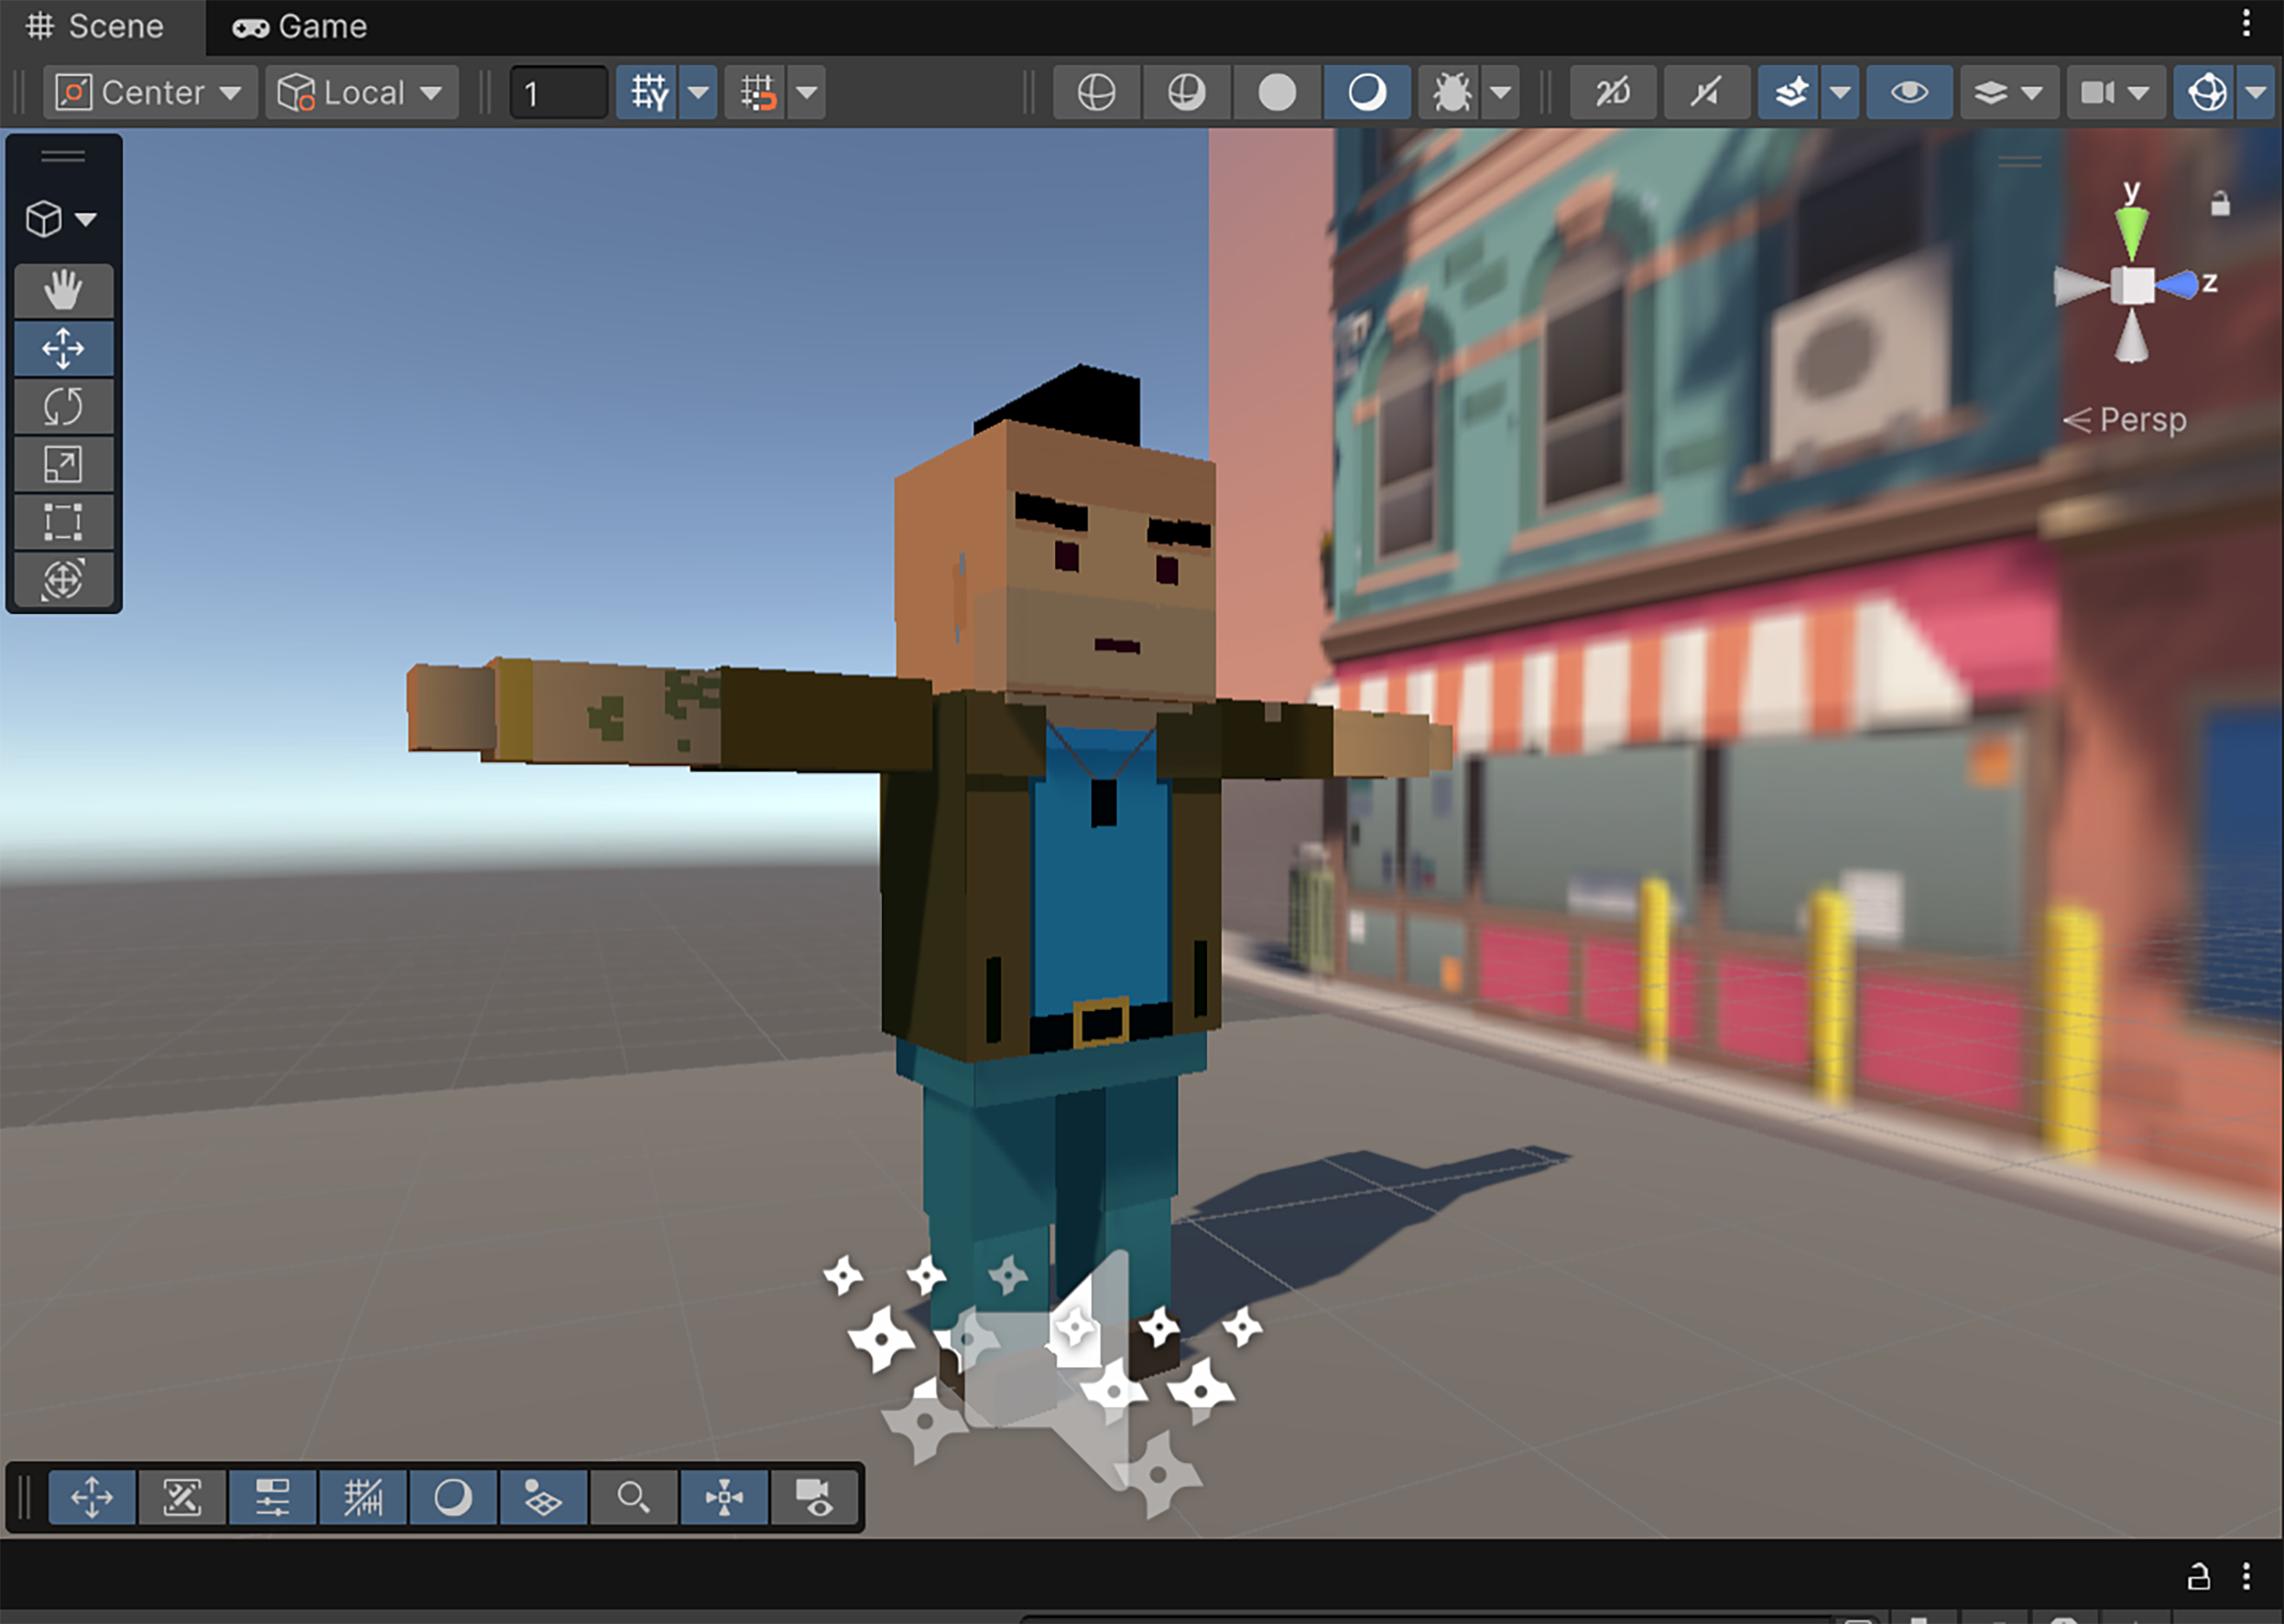This screenshot has width=2284, height=1624.
Task: Toggle the scene view rotation lock
Action: coord(2220,204)
